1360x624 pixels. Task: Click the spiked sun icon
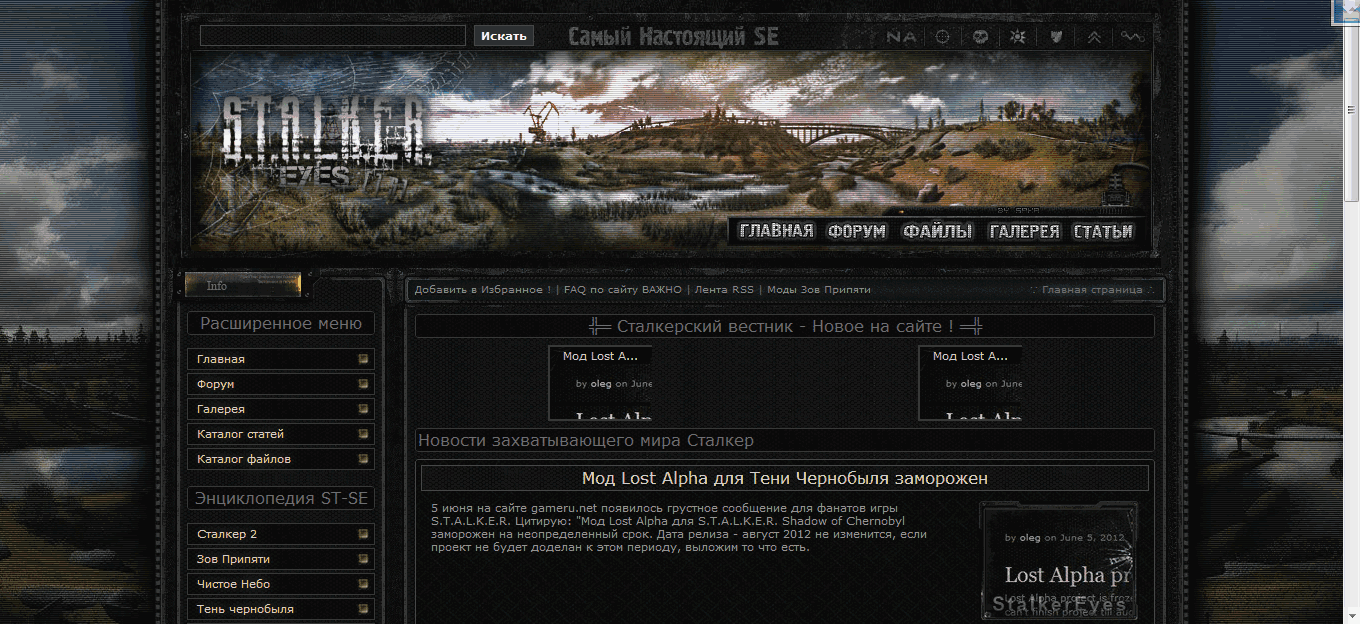pos(1018,37)
